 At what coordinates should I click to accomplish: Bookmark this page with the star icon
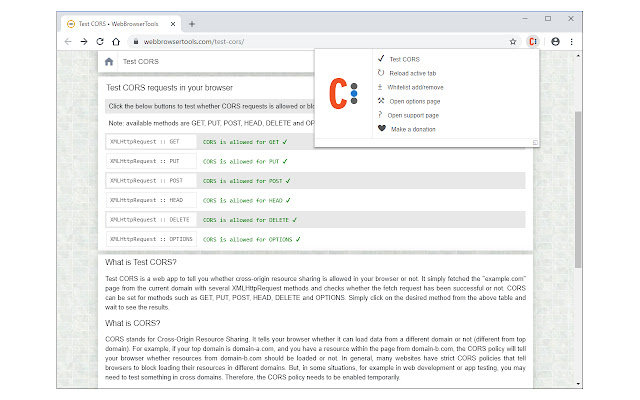[513, 42]
